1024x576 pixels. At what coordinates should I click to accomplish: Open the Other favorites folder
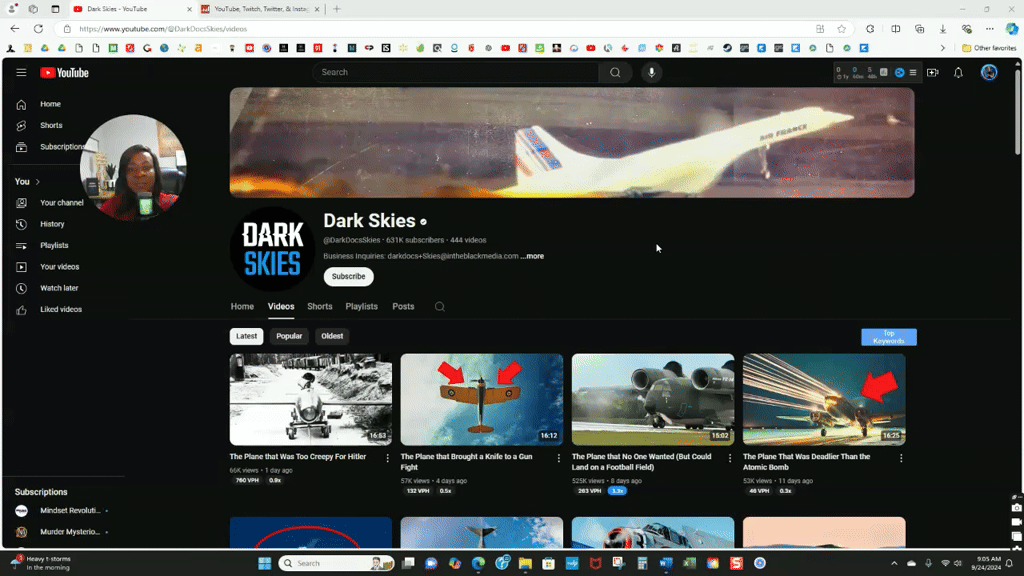[989, 48]
